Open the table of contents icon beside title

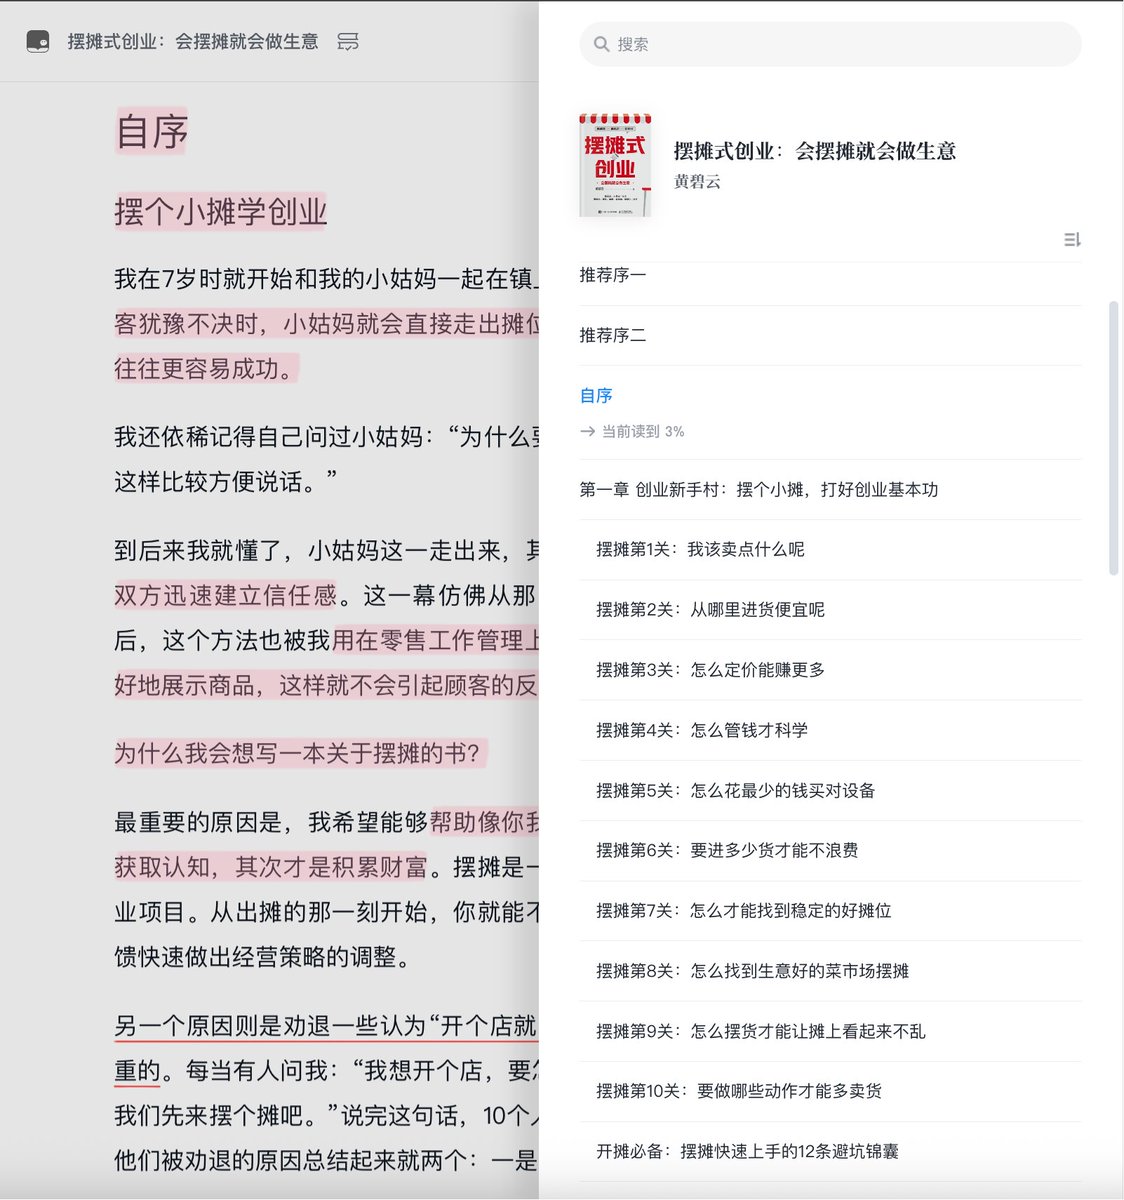point(347,42)
